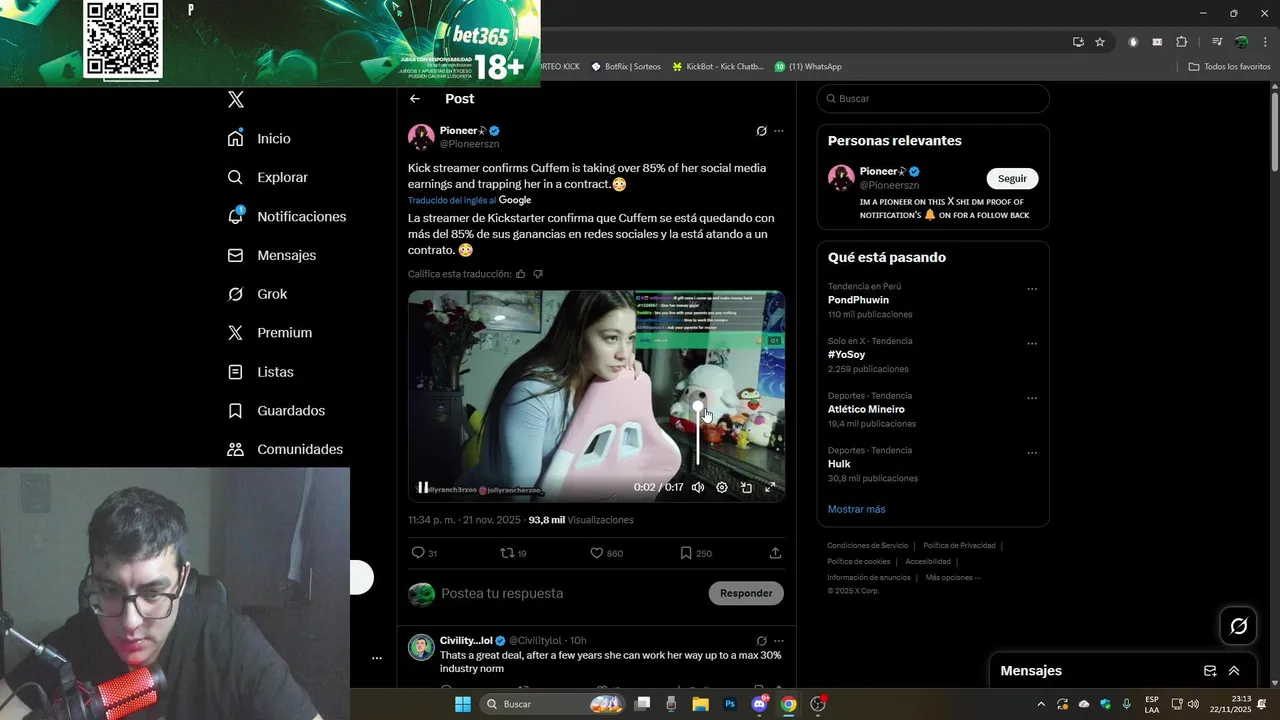Open the BotRix | Sorteos bookmark
Image resolution: width=1280 pixels, height=720 pixels.
(x=626, y=66)
